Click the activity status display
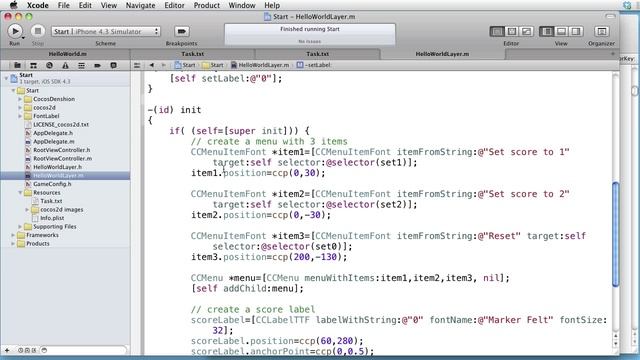 tap(310, 34)
